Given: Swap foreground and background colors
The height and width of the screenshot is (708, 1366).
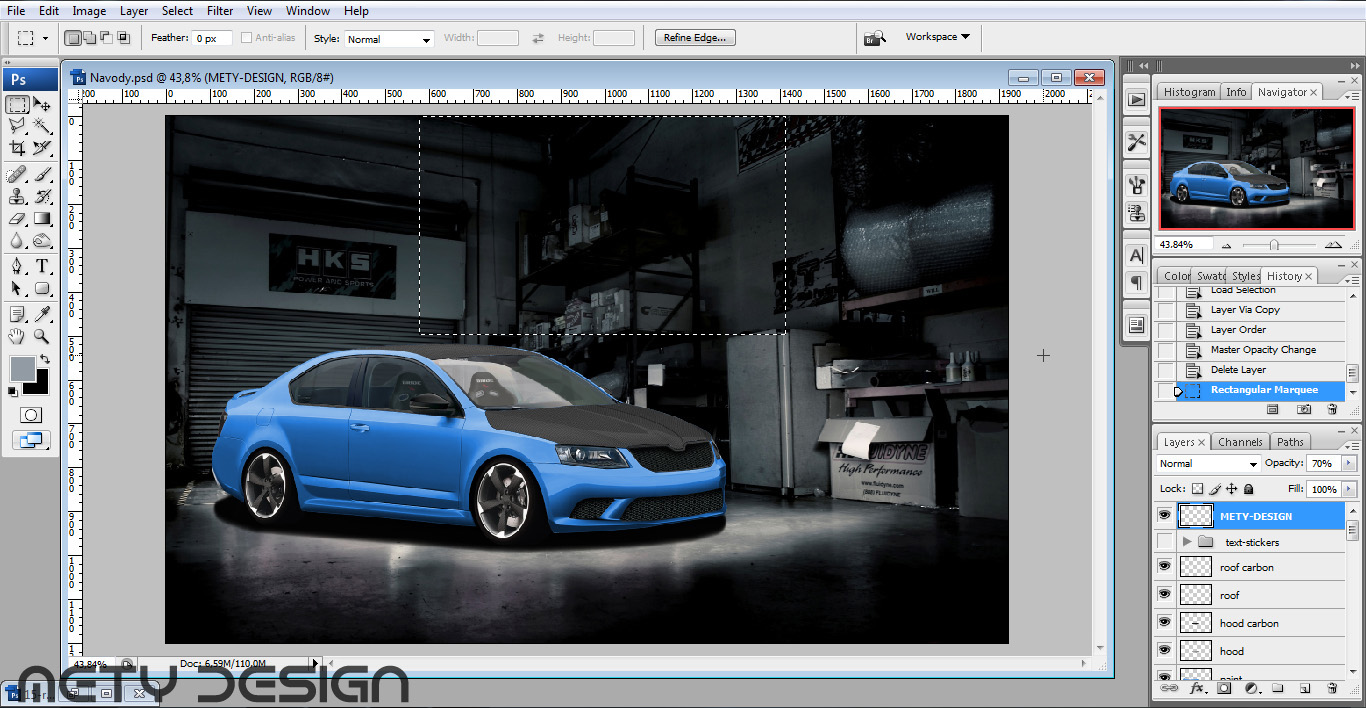Looking at the screenshot, I should pyautogui.click(x=45, y=360).
